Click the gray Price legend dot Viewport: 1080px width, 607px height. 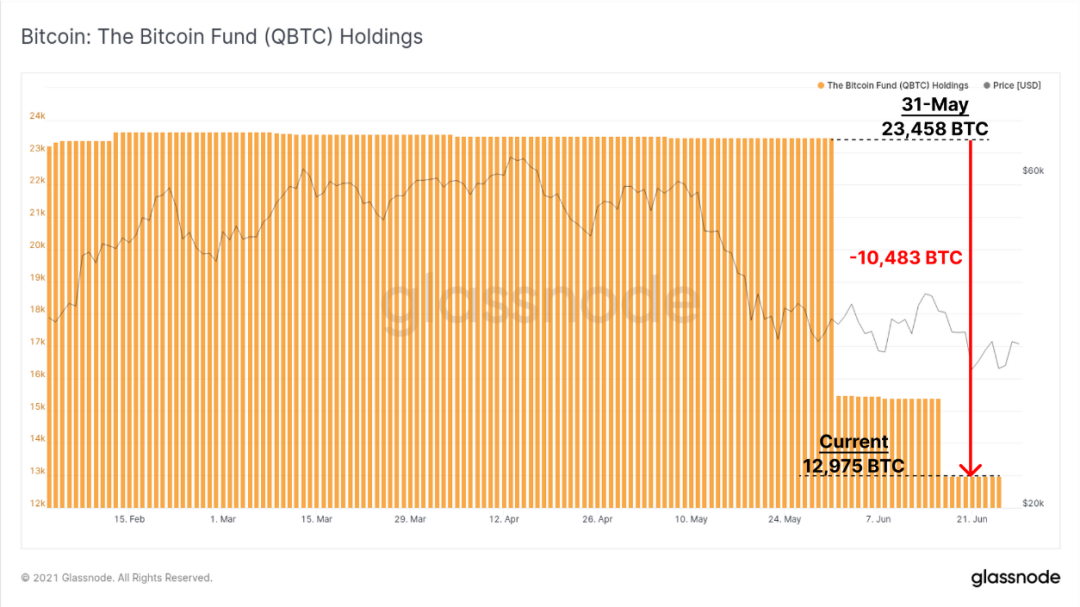click(986, 85)
